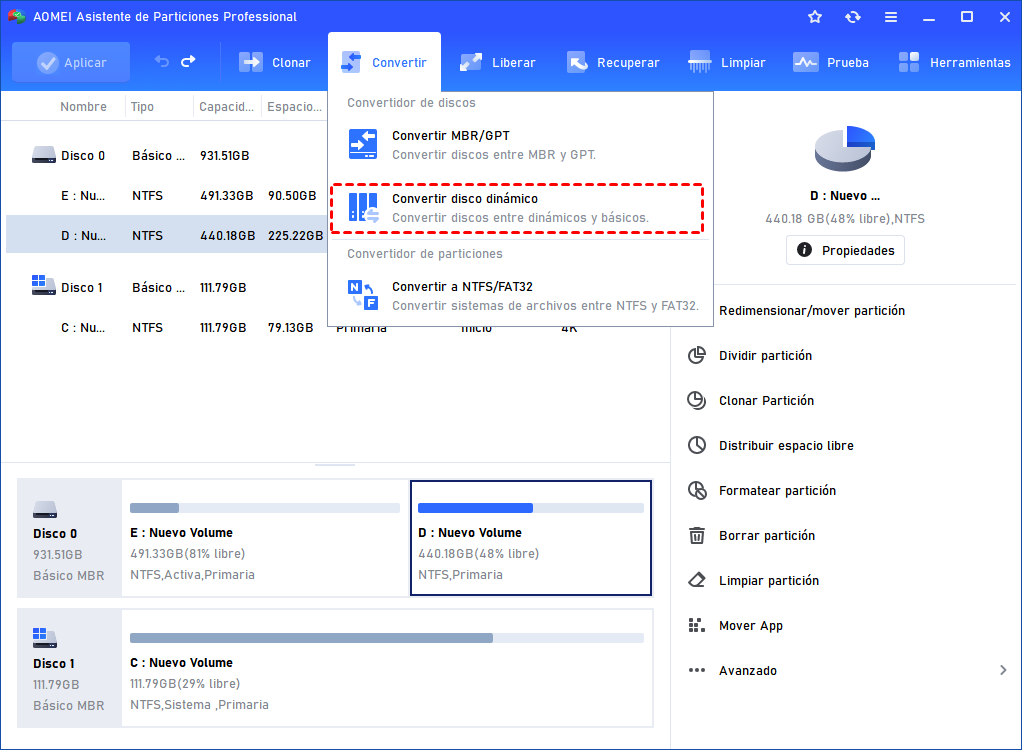Open the title bar hamburger menu

[x=890, y=17]
